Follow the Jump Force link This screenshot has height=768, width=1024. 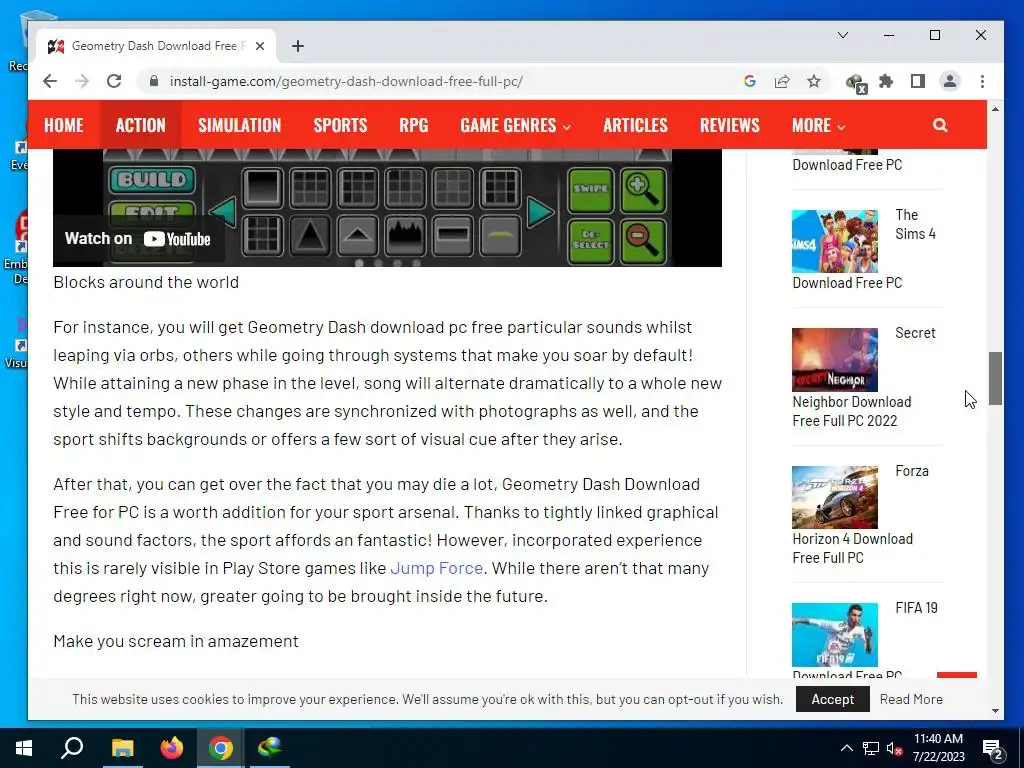click(x=436, y=568)
